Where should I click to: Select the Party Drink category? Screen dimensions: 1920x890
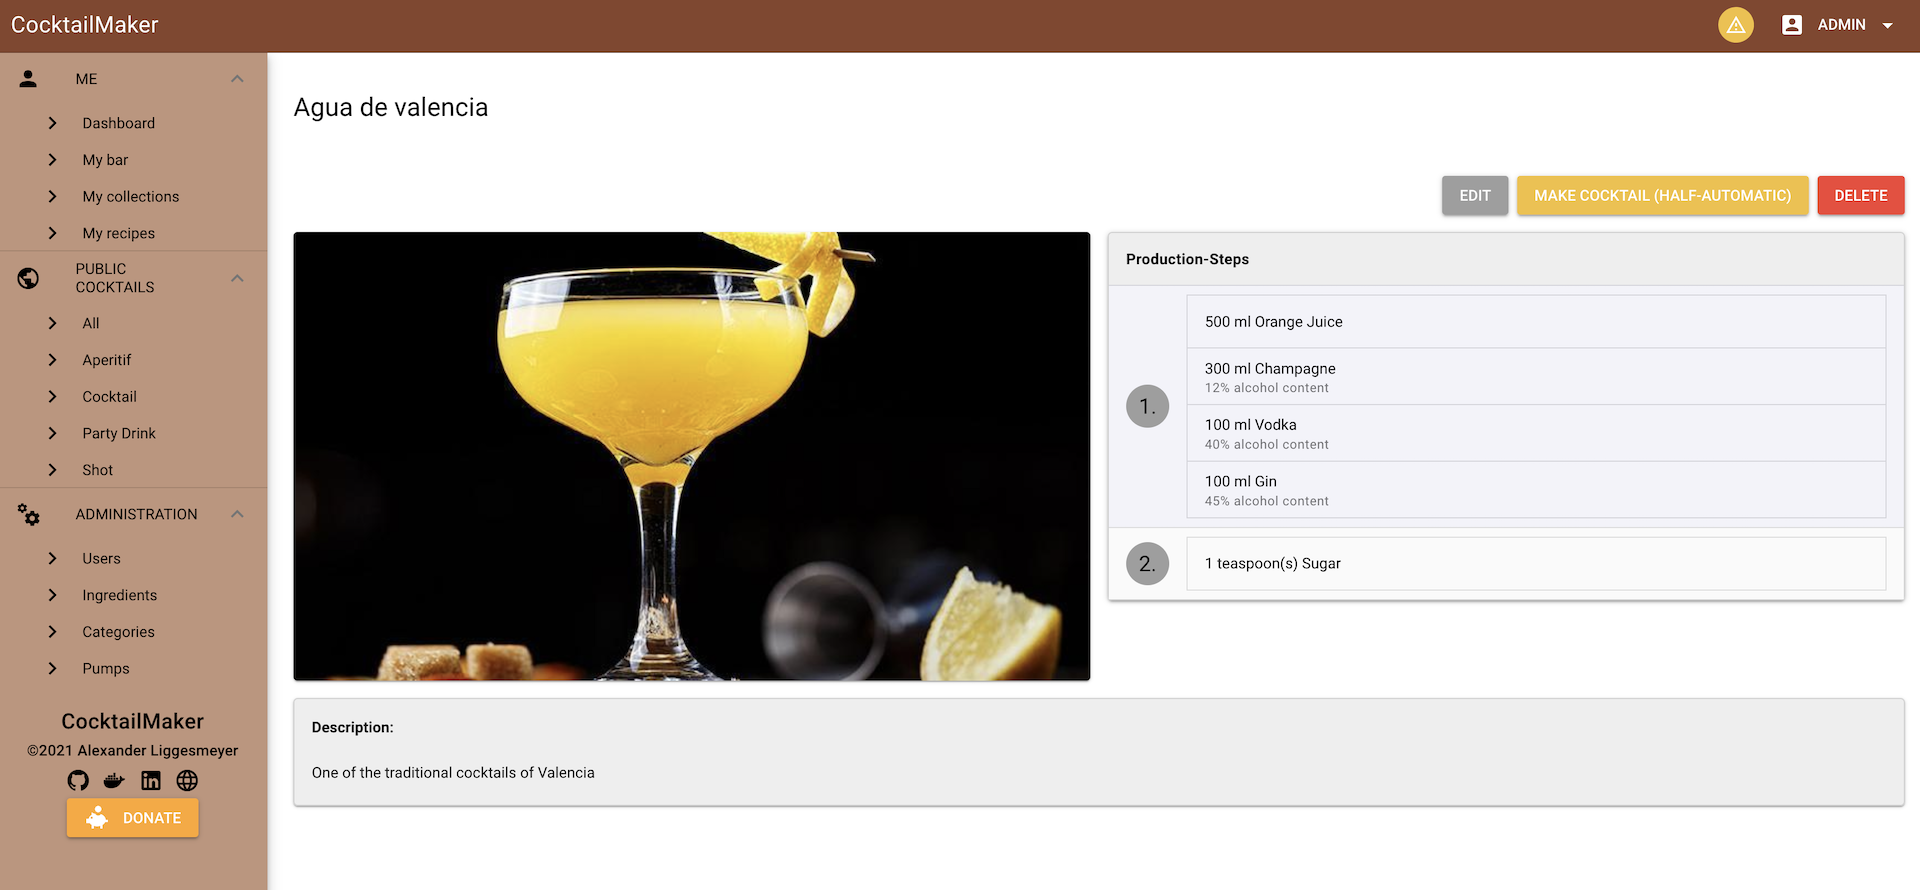[x=119, y=433]
